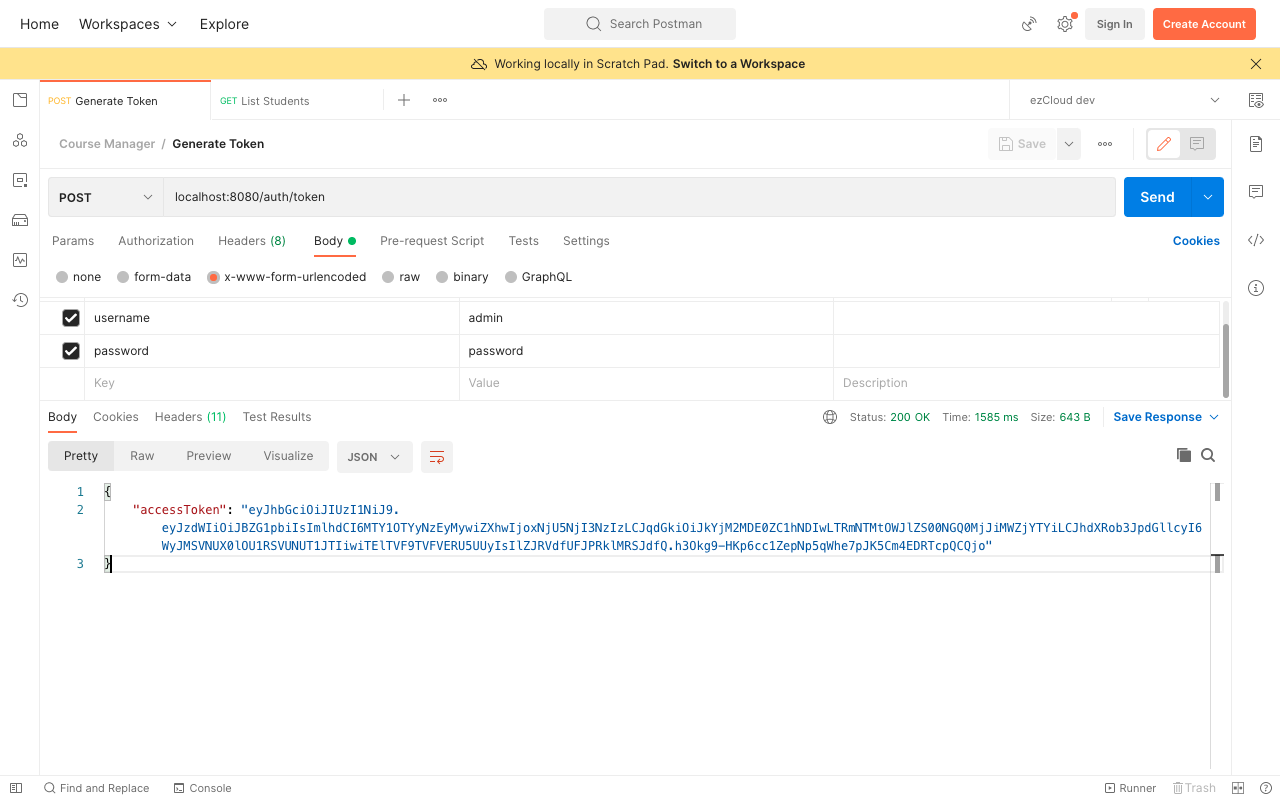Click Switch to a Workspace link
The width and height of the screenshot is (1280, 800).
739,64
